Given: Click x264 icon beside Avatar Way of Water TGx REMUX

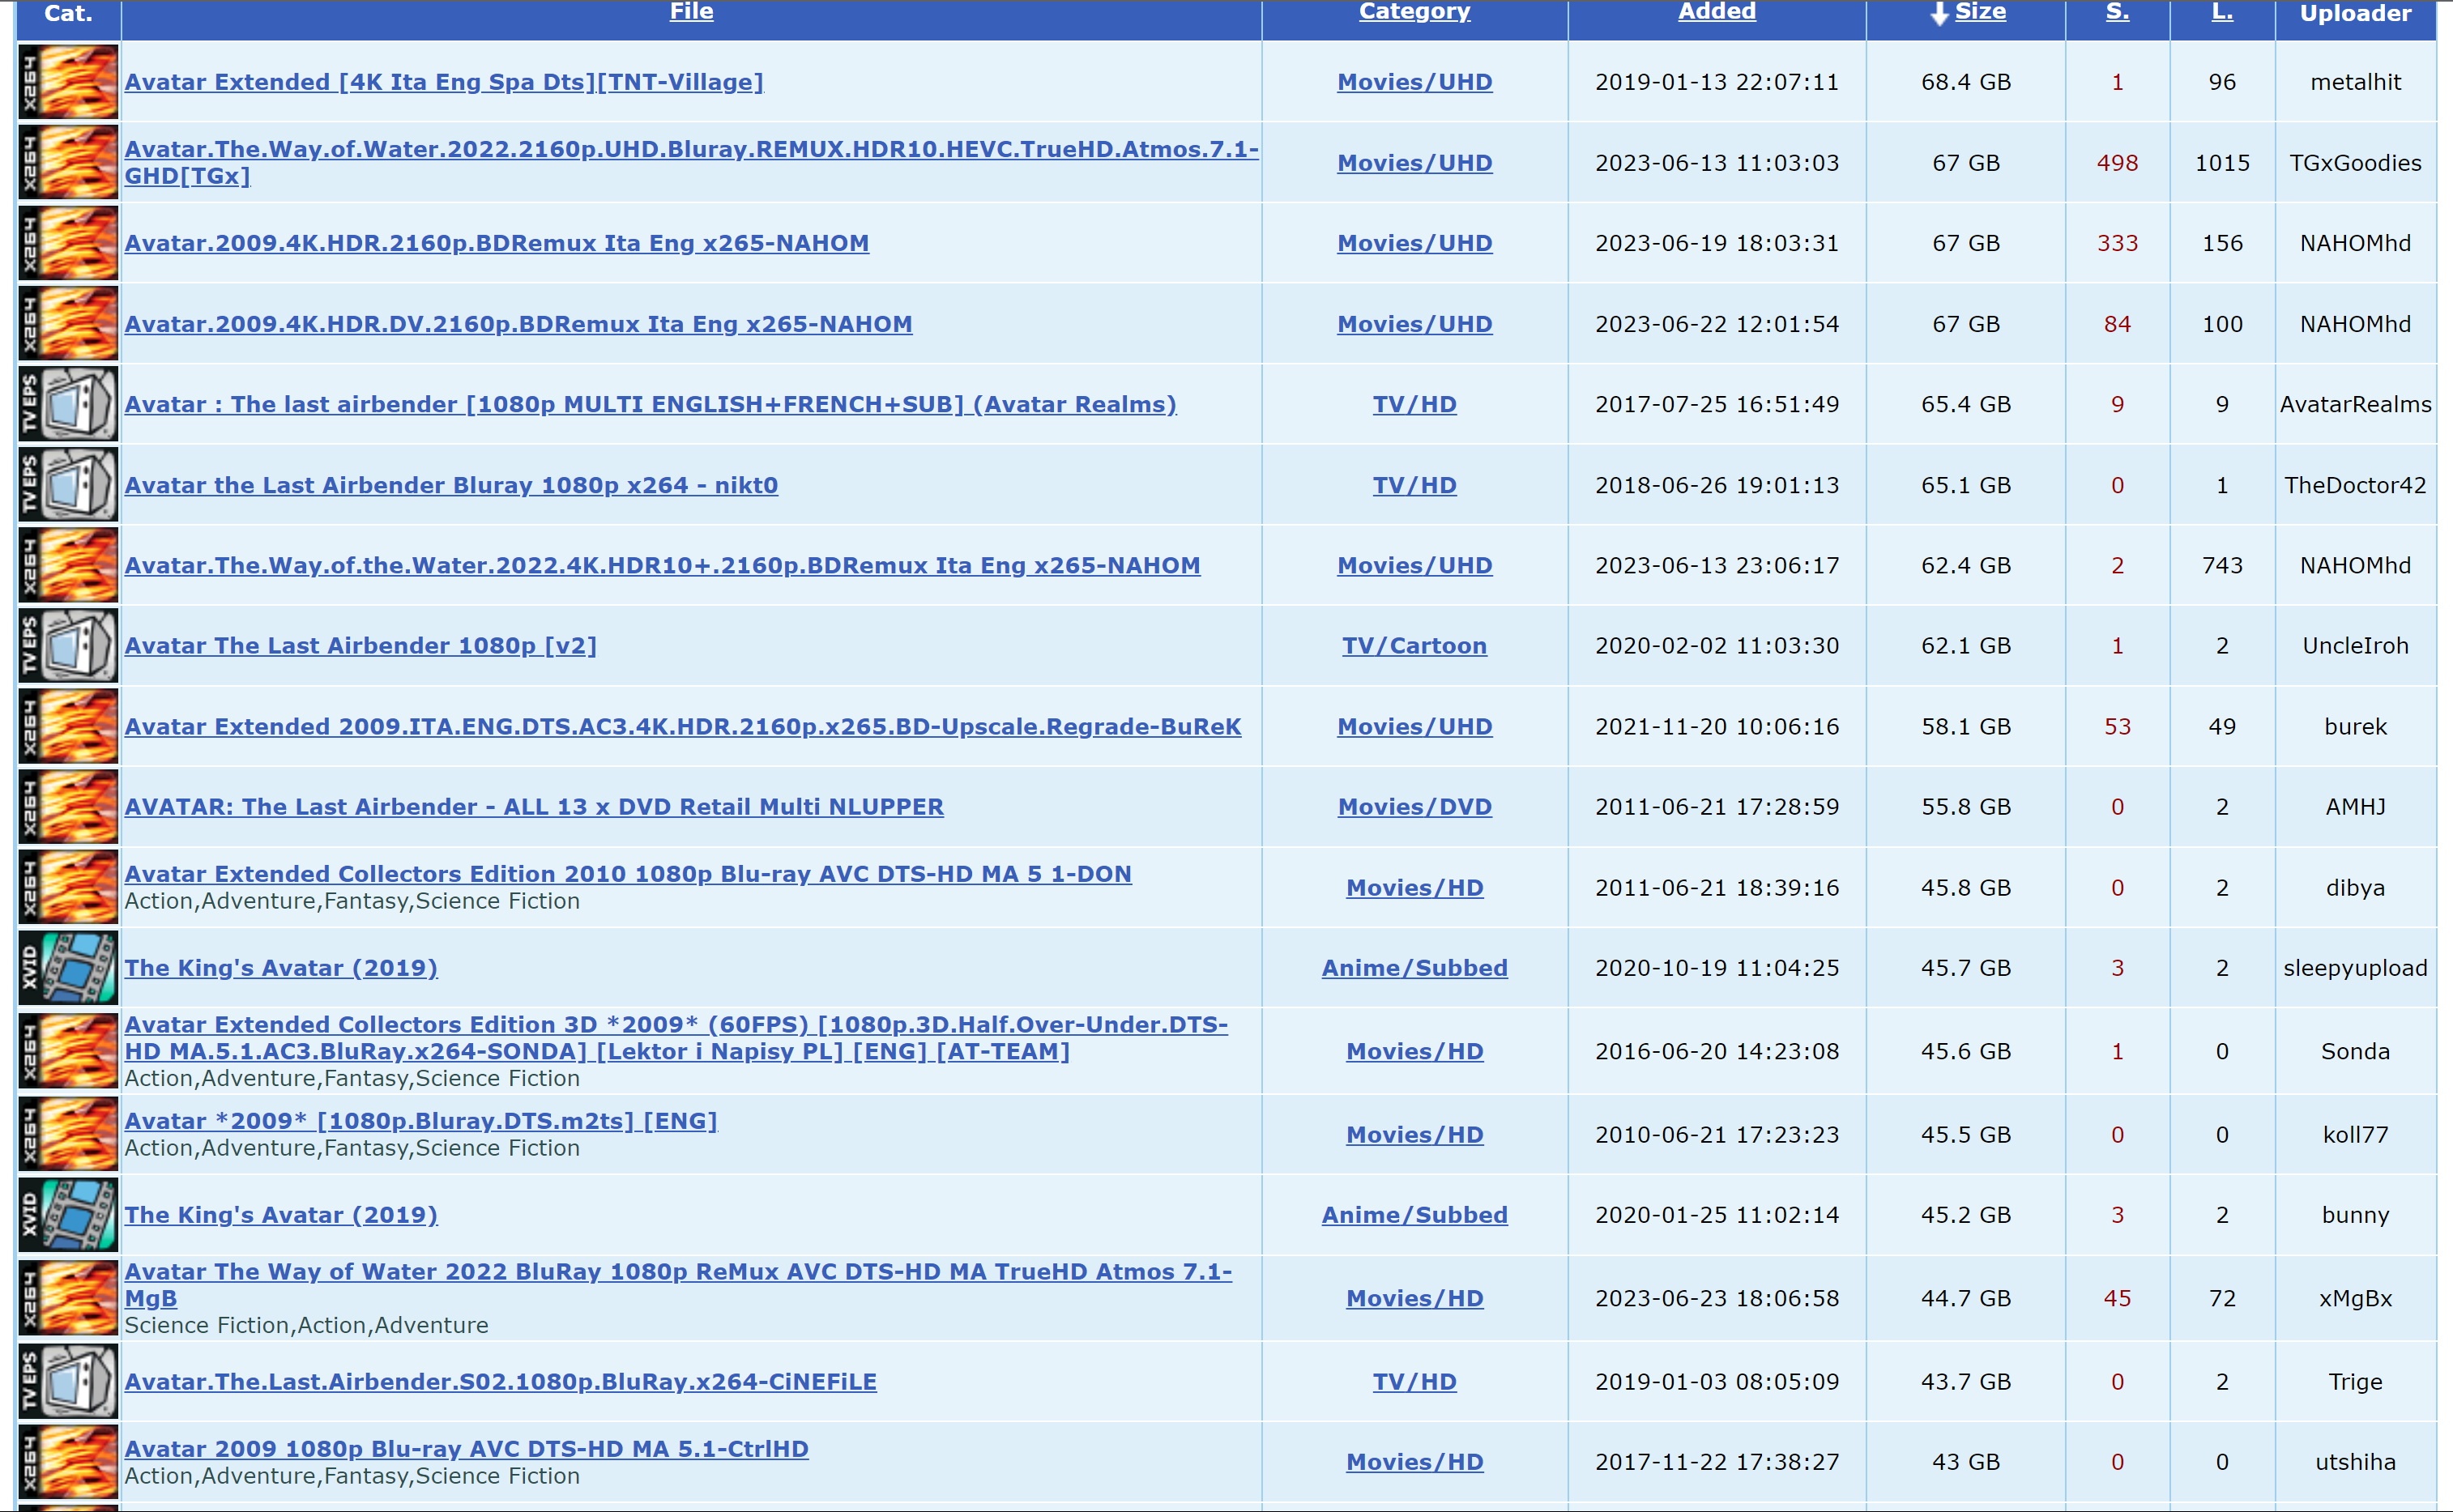Looking at the screenshot, I should 68,162.
